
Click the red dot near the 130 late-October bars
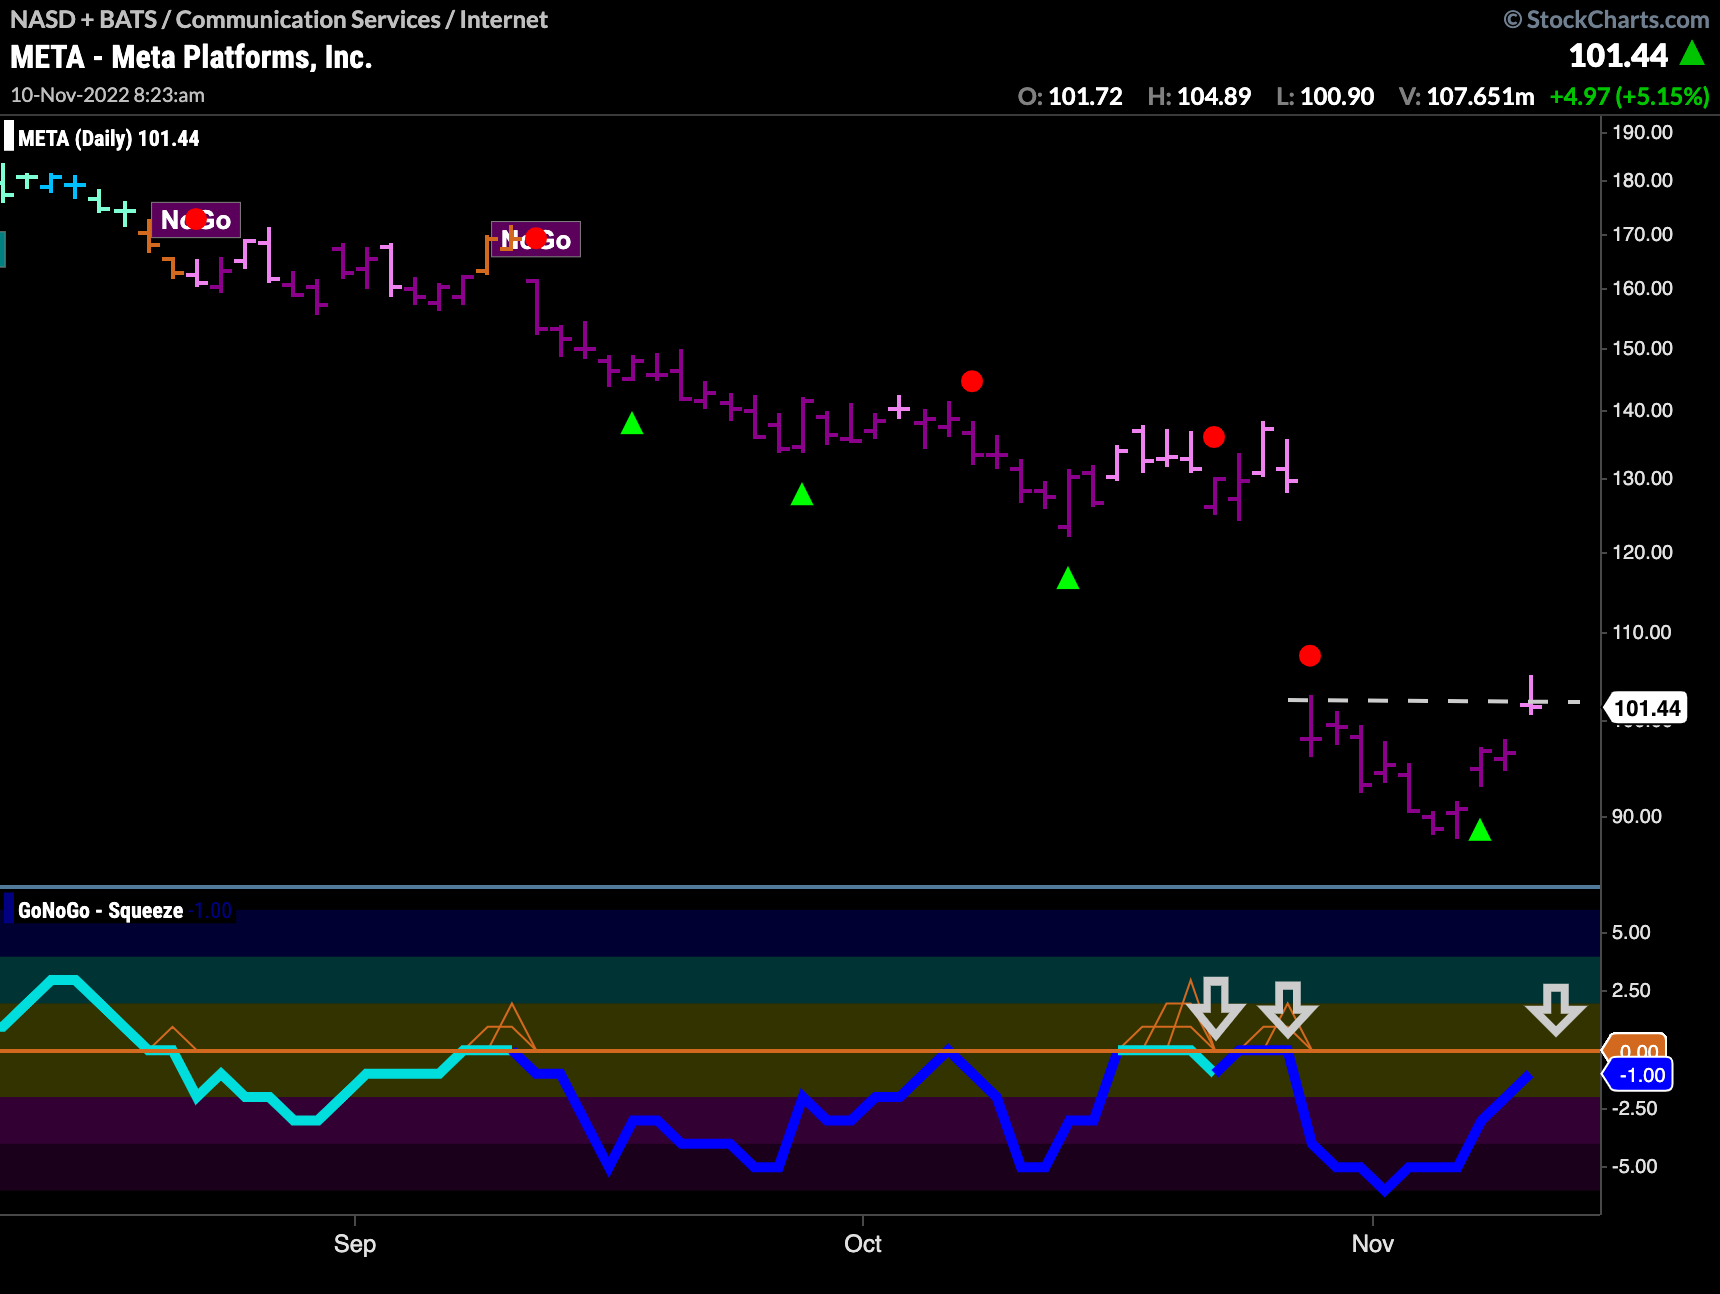pos(1214,437)
